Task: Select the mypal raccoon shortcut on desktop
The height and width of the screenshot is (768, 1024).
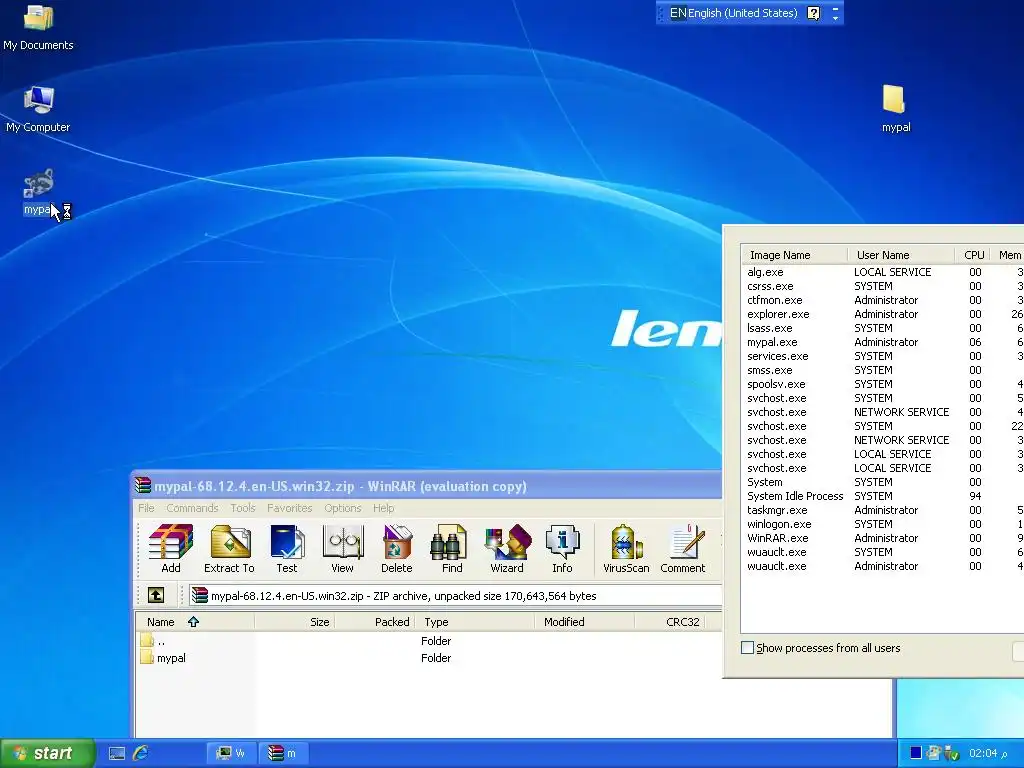Action: 38,192
